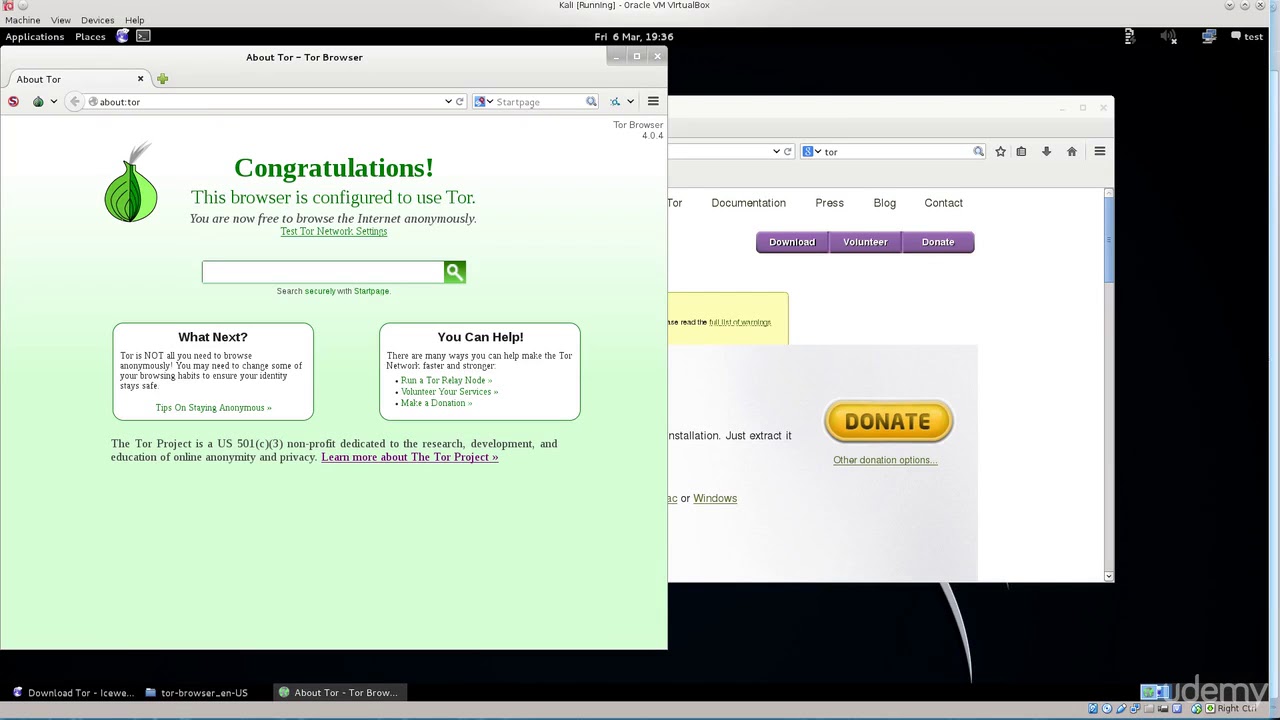Open the Torbutton onion icon menu
1280x720 pixels.
click(38, 101)
